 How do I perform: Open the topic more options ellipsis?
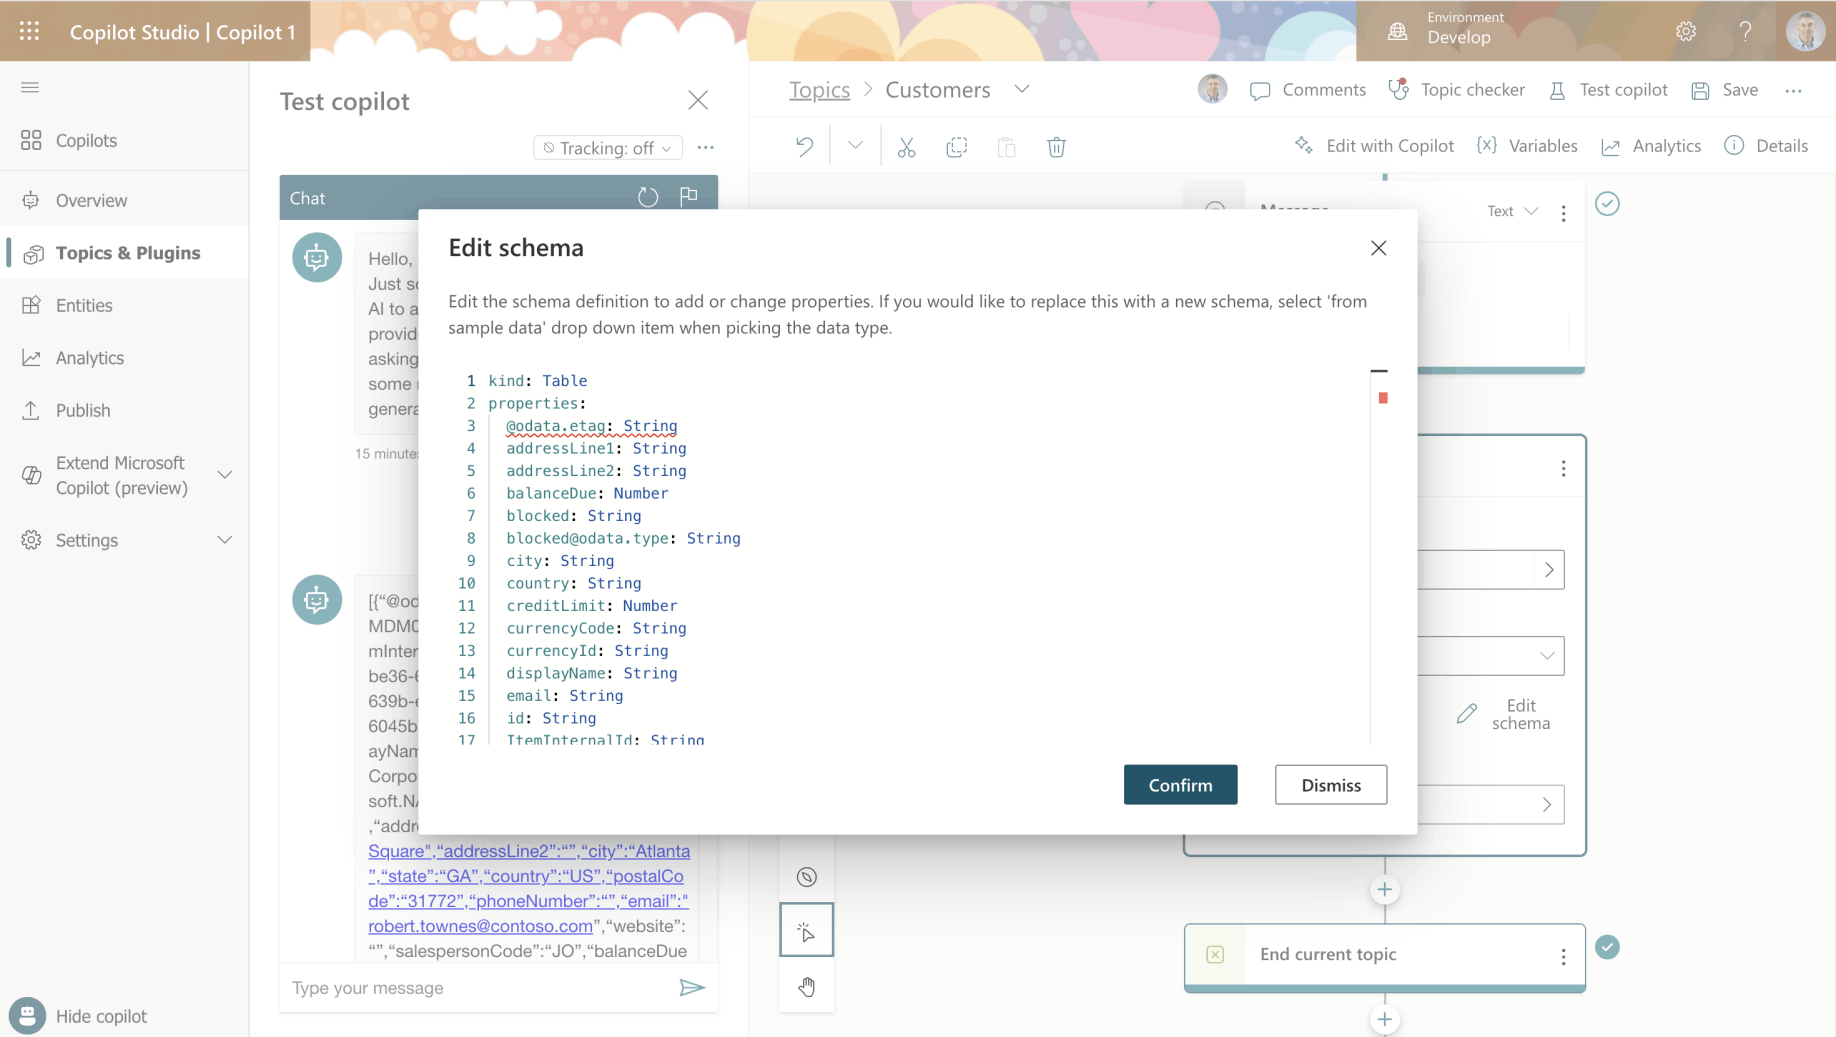click(1794, 90)
